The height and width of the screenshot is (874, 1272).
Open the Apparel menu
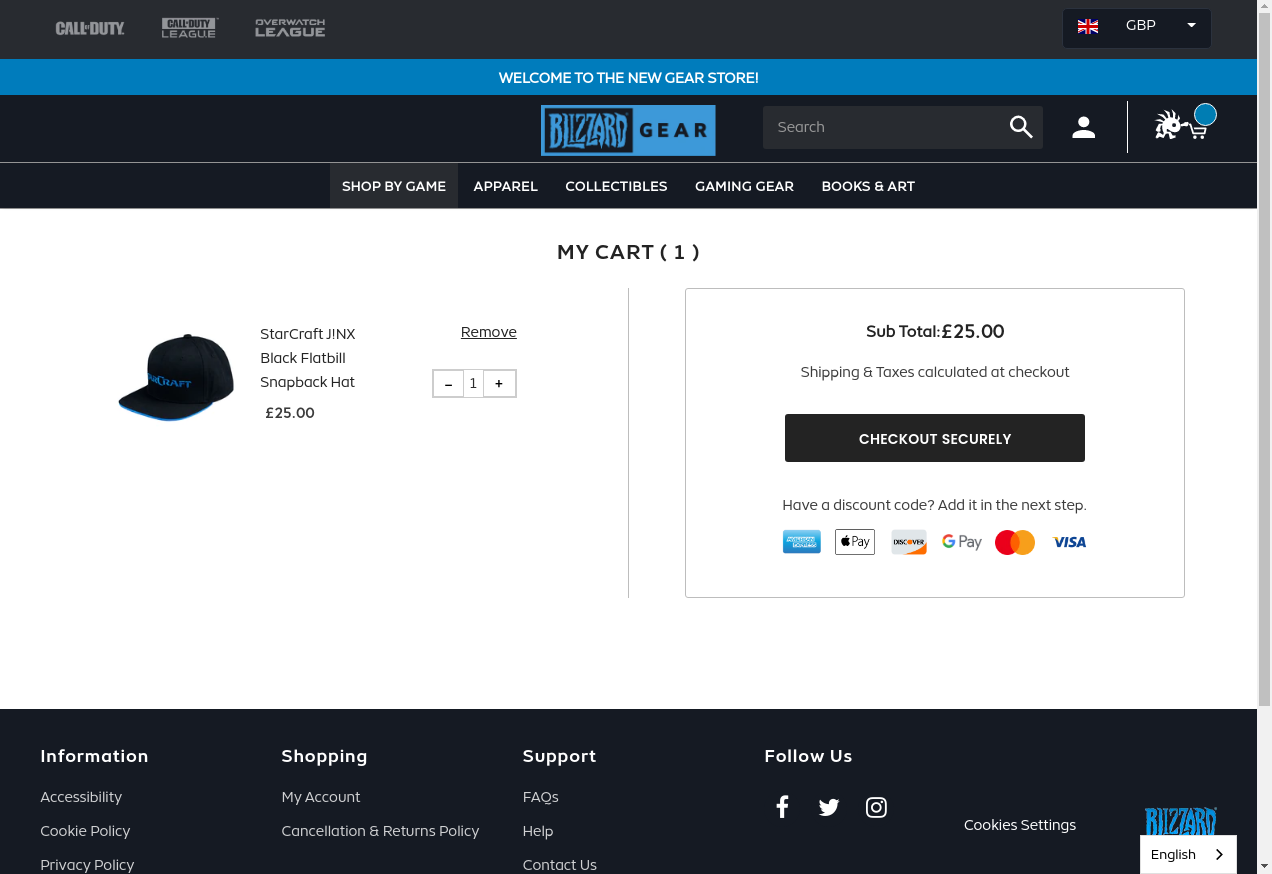pos(506,186)
